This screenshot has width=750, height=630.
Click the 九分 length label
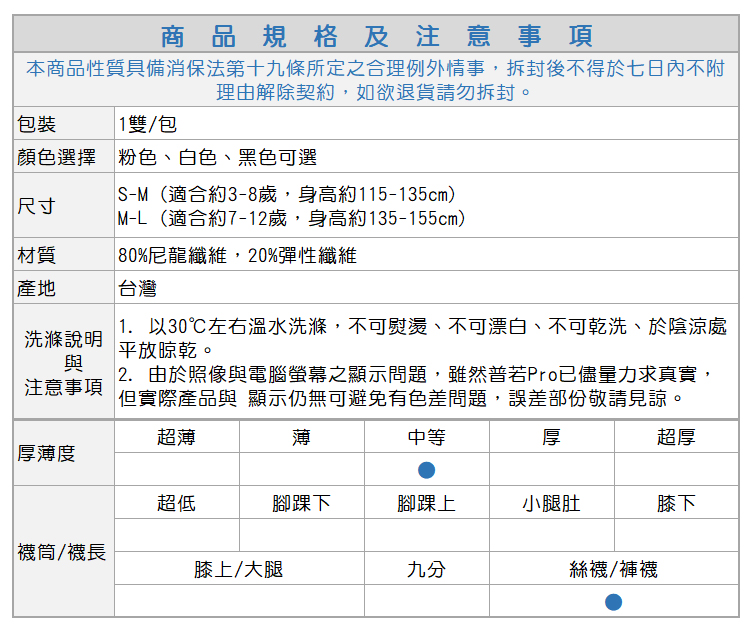(x=427, y=569)
